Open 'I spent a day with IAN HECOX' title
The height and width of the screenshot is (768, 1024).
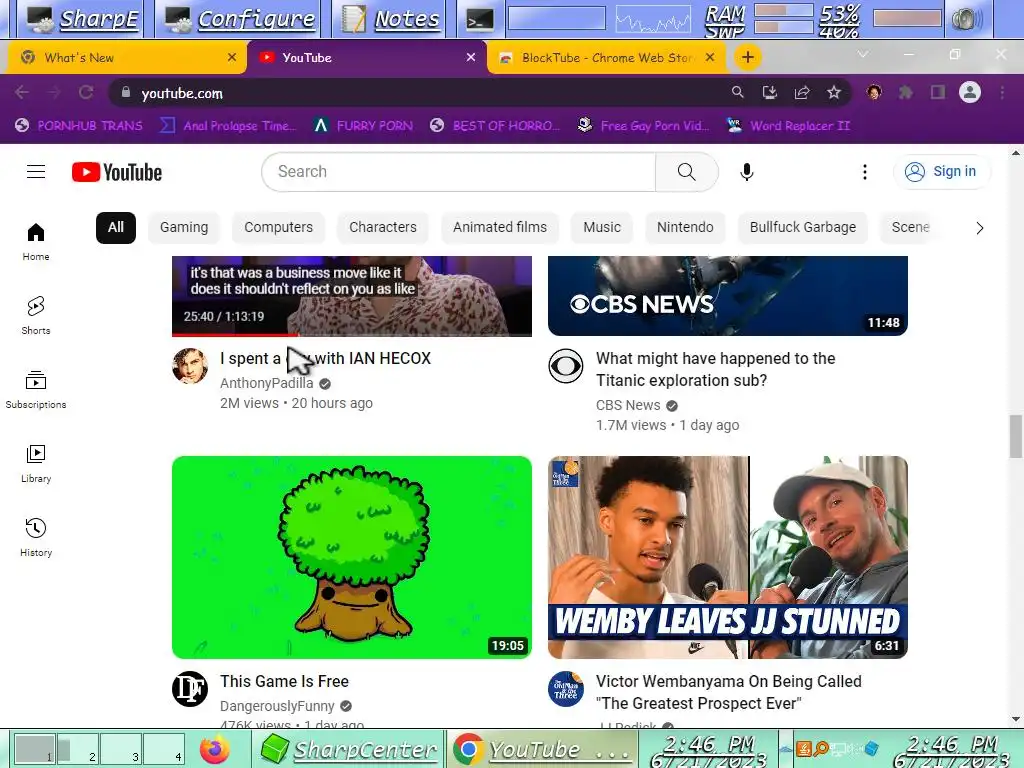[x=325, y=359]
